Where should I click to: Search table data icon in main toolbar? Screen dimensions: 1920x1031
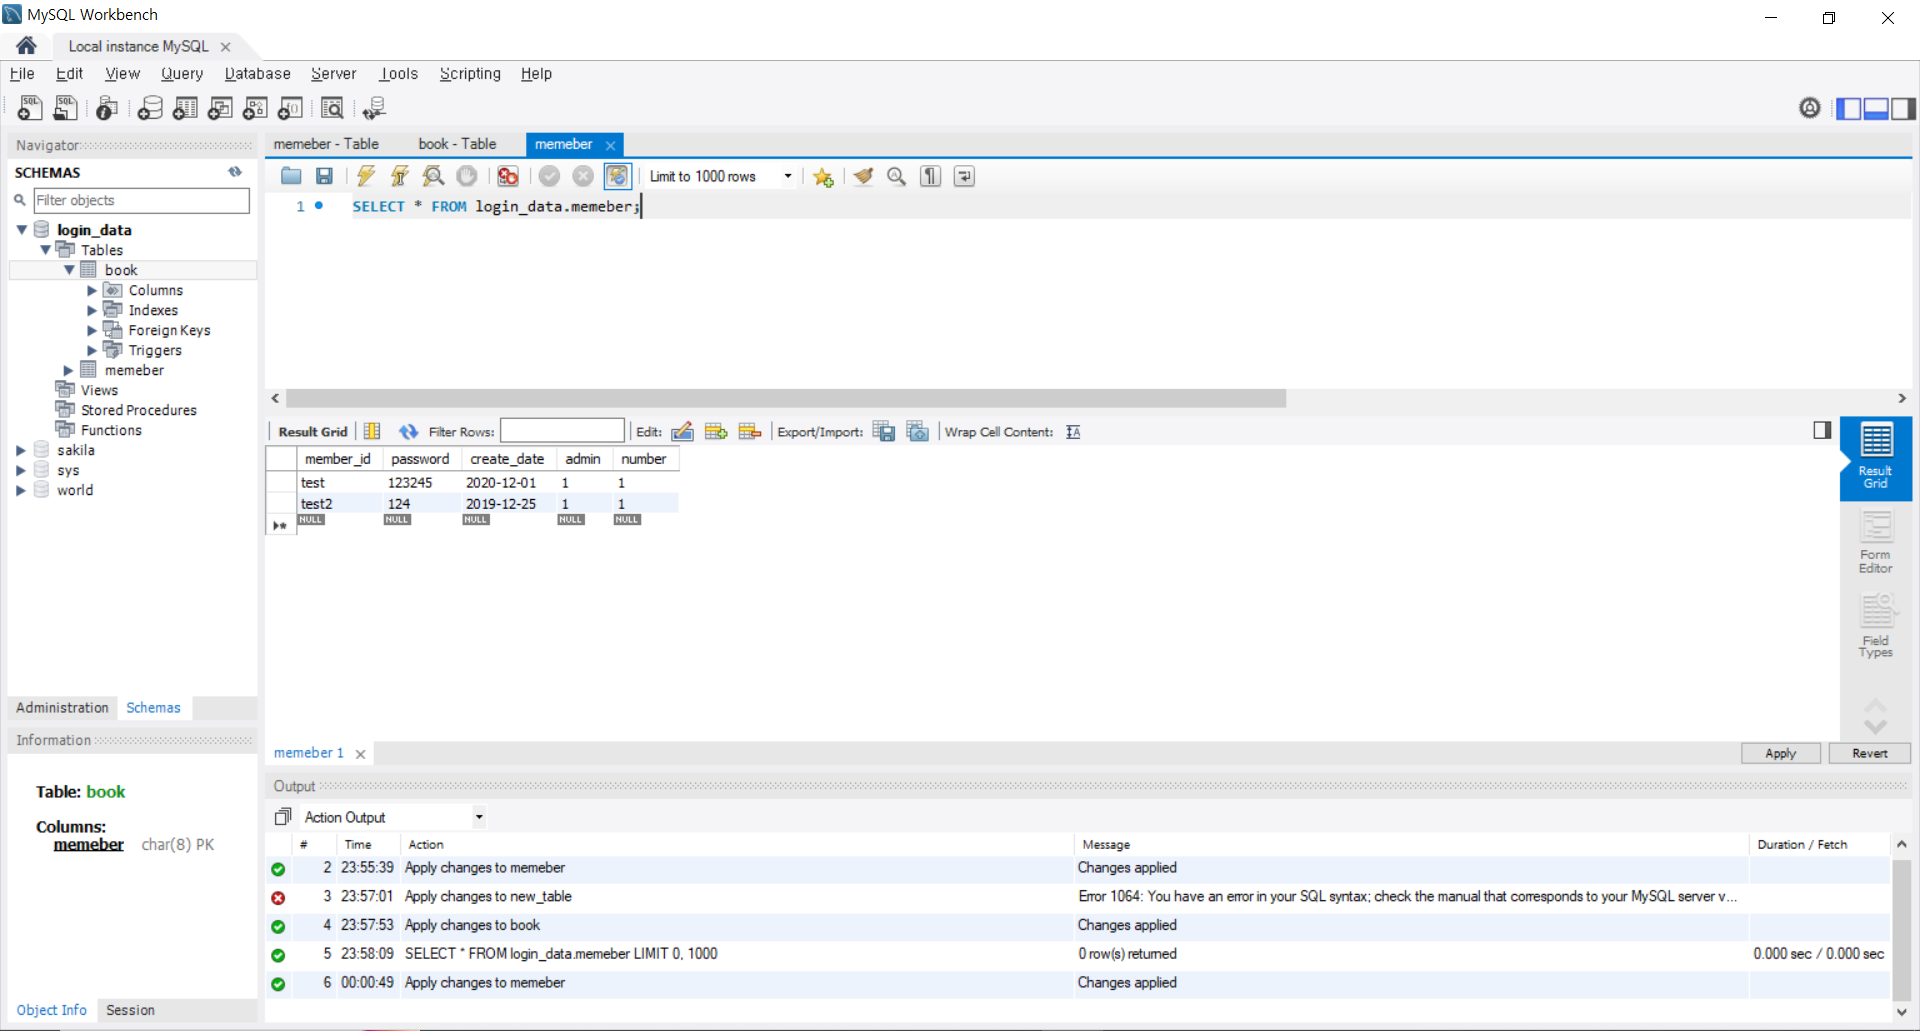(x=332, y=108)
